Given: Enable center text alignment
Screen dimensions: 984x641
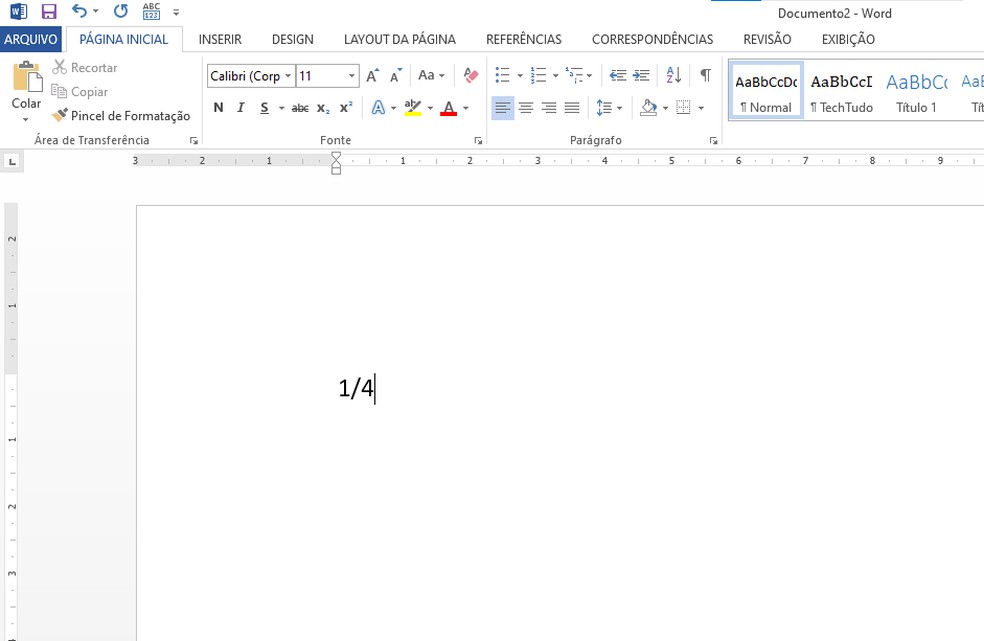Looking at the screenshot, I should [526, 107].
